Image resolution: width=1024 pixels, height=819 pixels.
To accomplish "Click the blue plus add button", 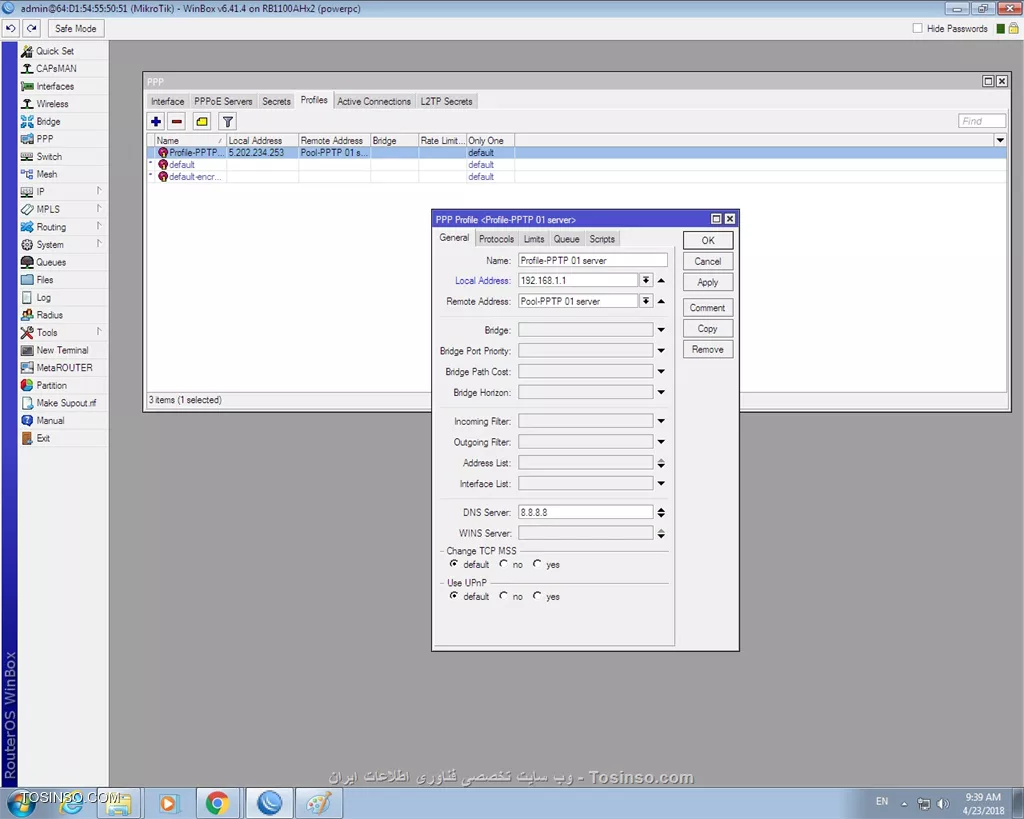I will coord(156,121).
